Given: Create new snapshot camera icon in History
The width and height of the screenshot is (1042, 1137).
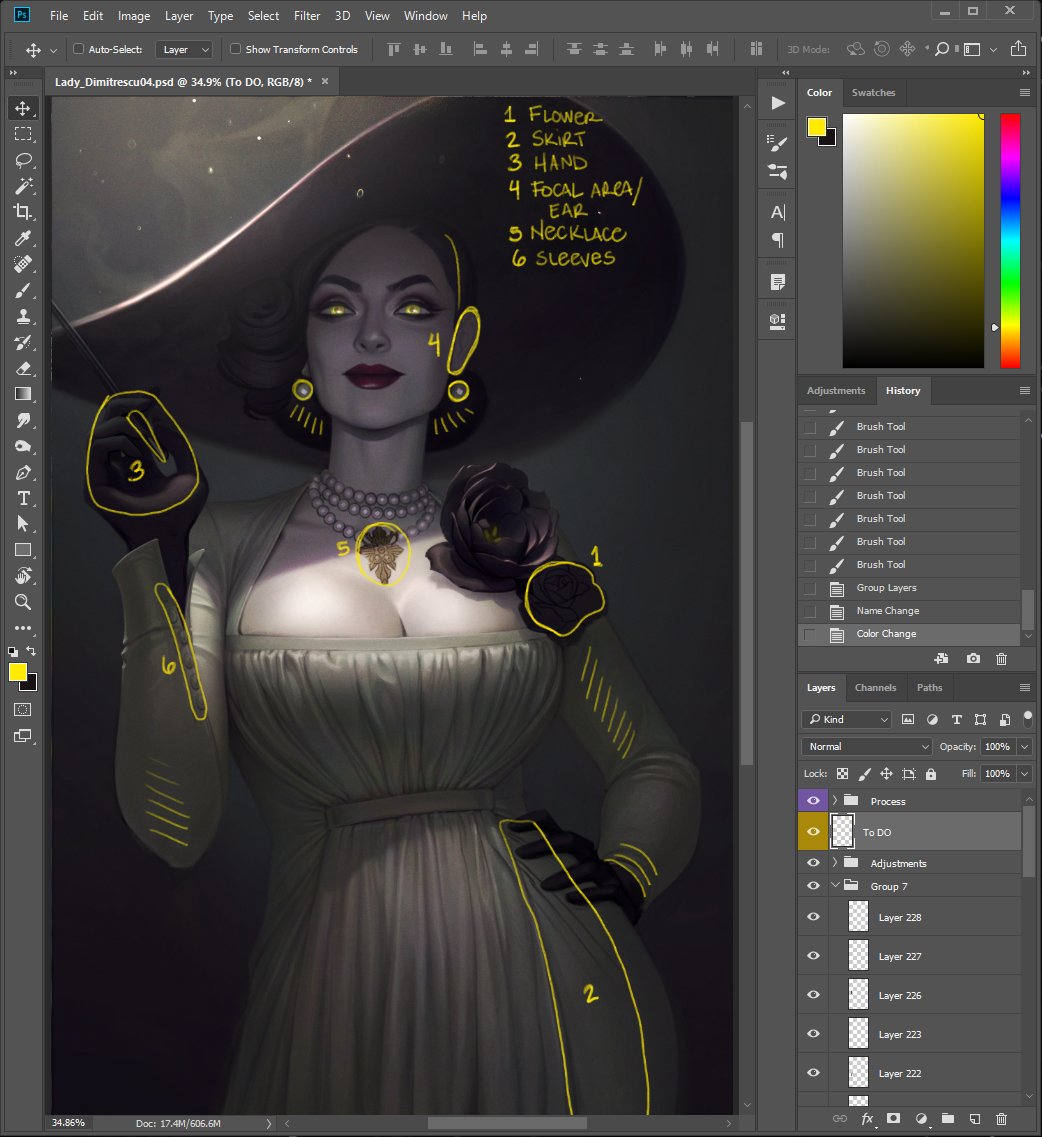Looking at the screenshot, I should pyautogui.click(x=973, y=658).
